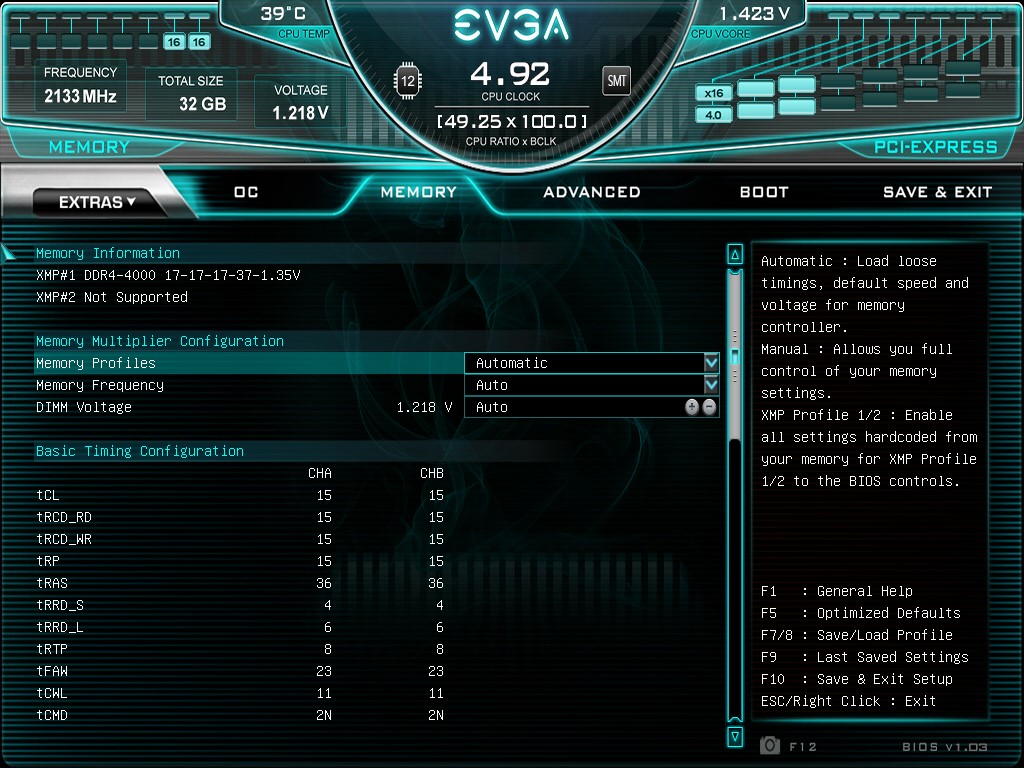Viewport: 1024px width, 768px height.
Task: Click the tRCD_WR timing row
Action: [240, 539]
